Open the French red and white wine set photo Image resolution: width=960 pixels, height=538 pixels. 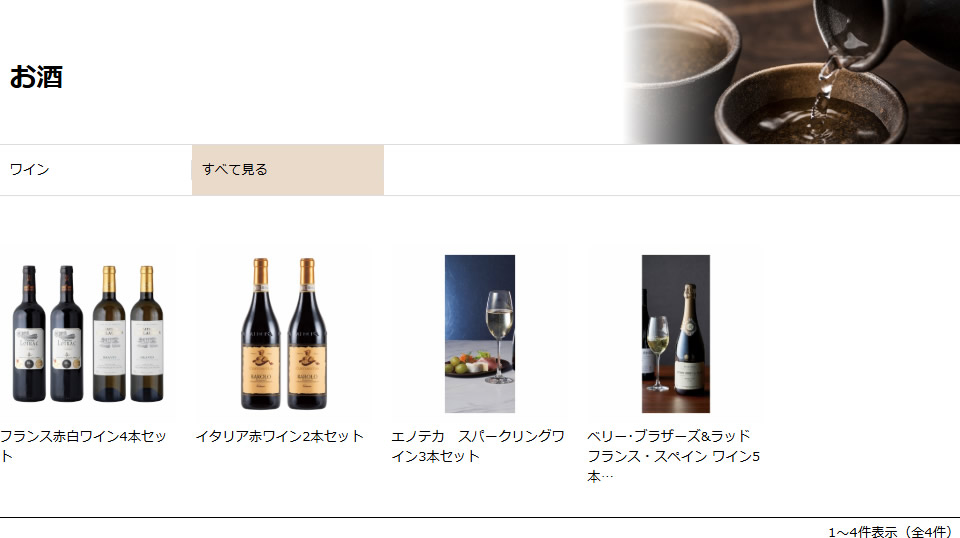point(88,334)
